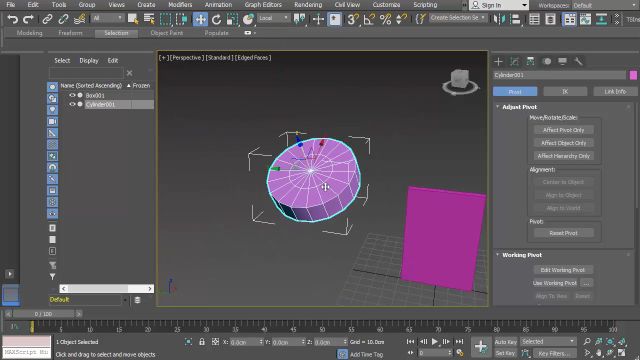640x360 pixels.
Task: Toggle visibility eye of Cylinder001
Action: pyautogui.click(x=72, y=104)
